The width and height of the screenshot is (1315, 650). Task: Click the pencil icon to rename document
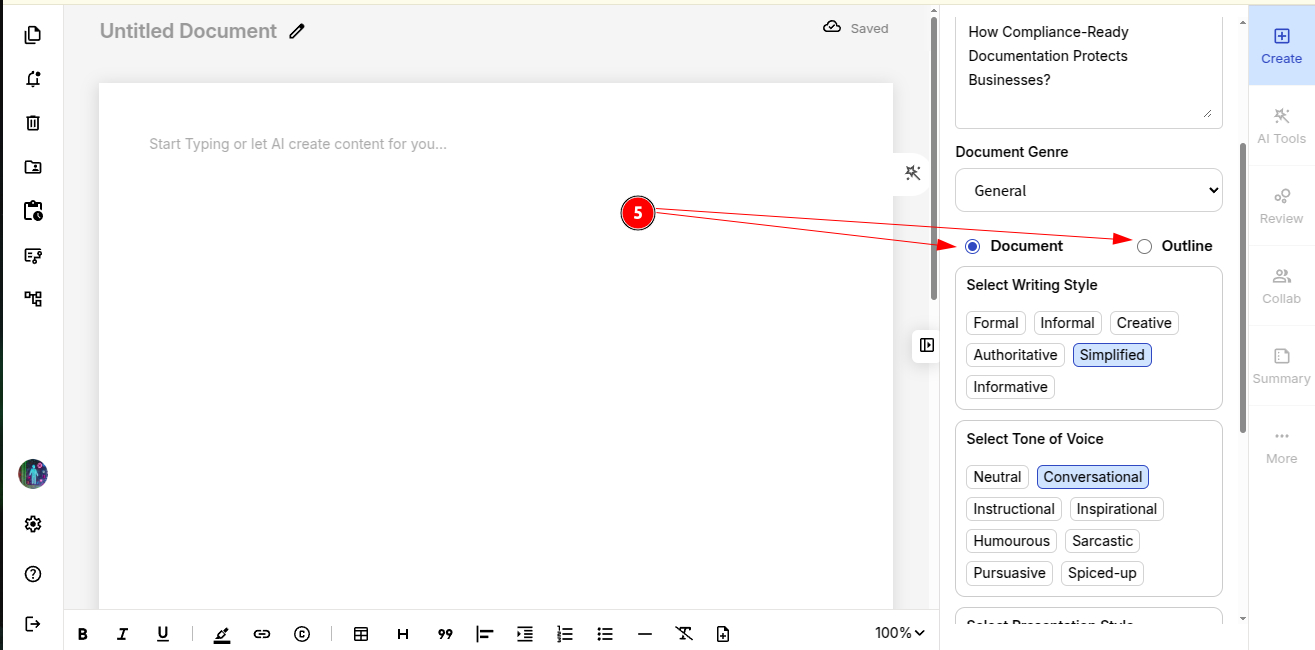point(296,31)
